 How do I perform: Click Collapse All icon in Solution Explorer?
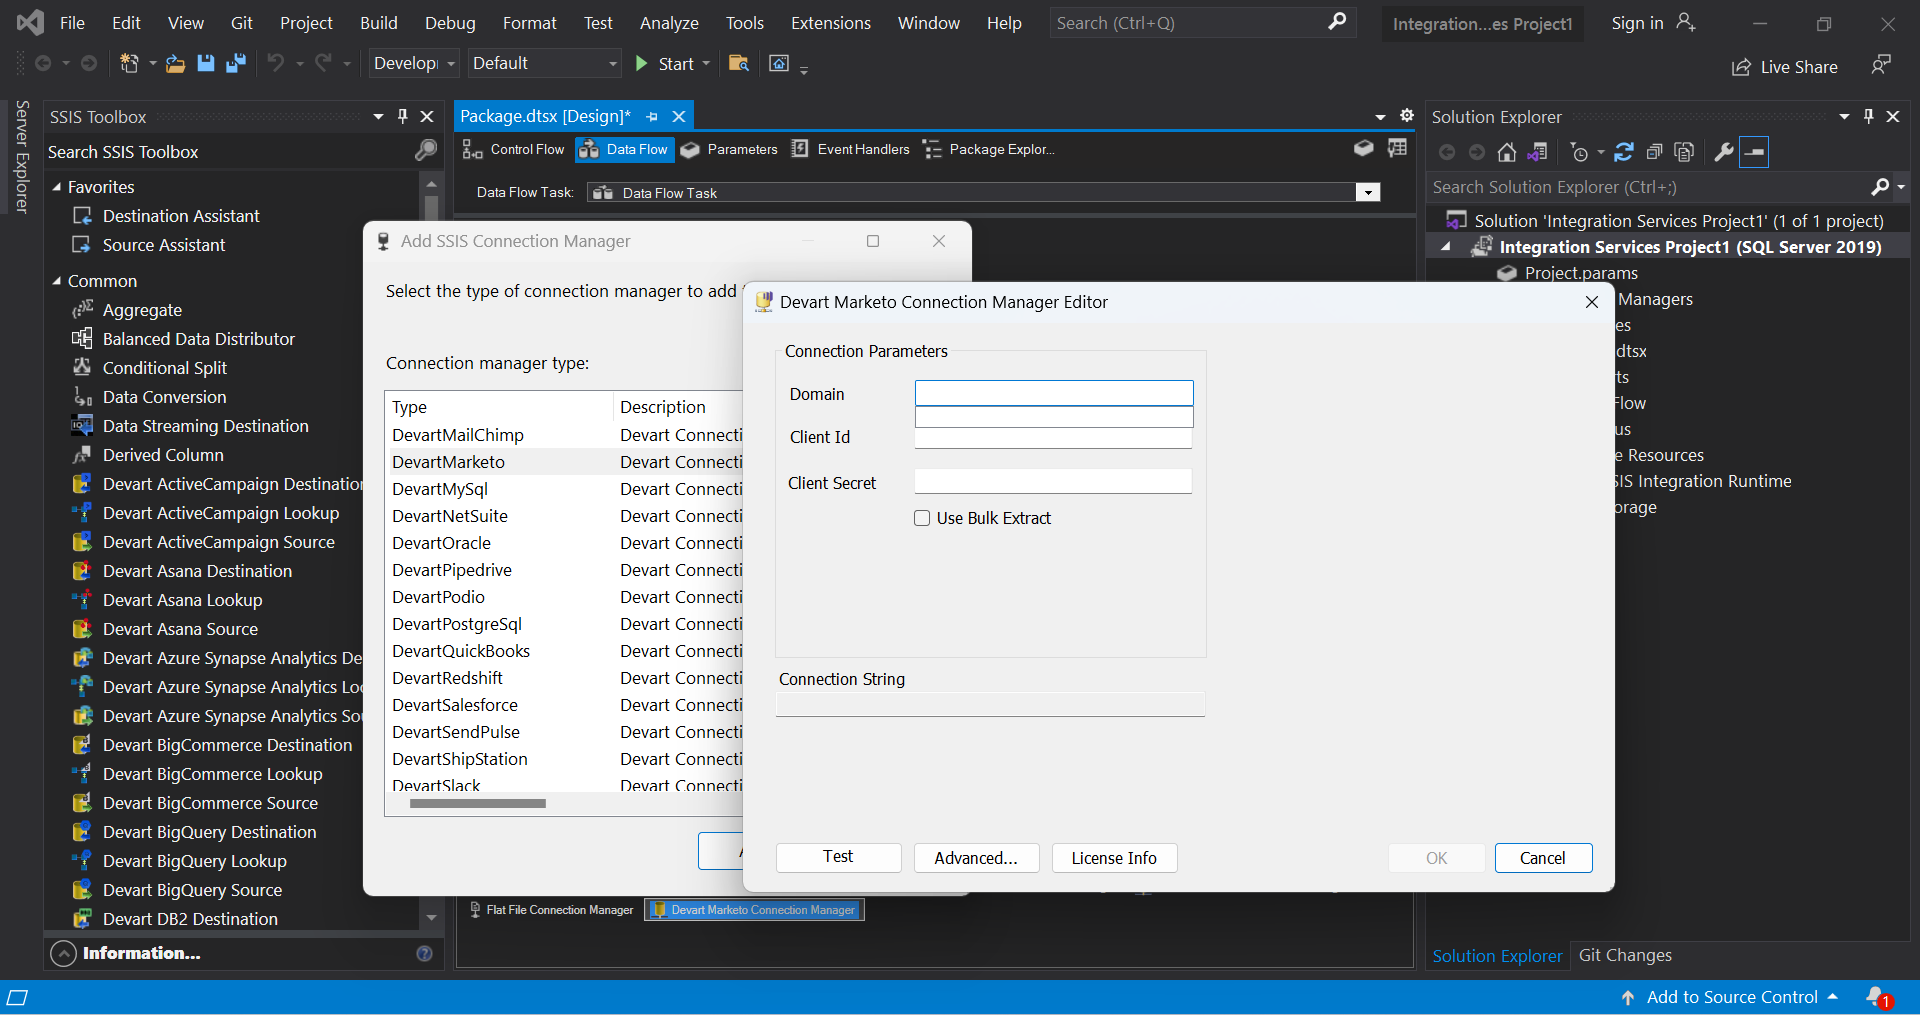[1654, 152]
